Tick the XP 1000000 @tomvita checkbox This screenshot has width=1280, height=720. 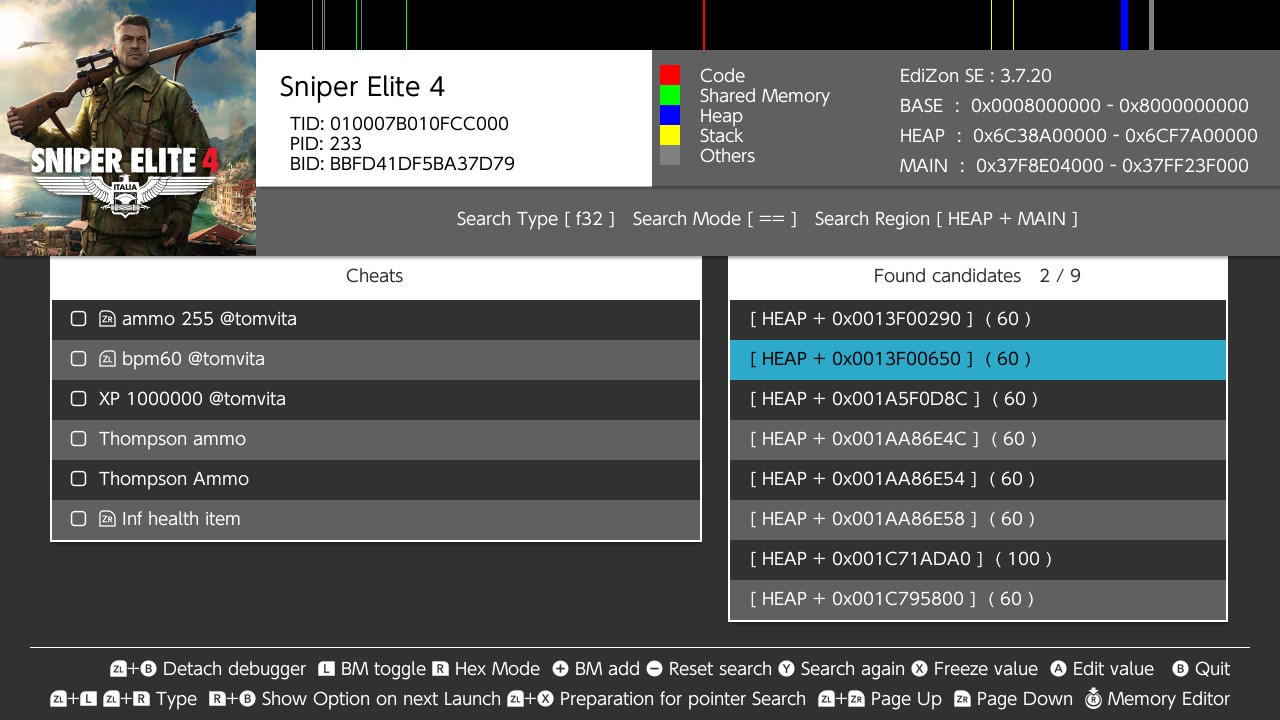point(78,399)
